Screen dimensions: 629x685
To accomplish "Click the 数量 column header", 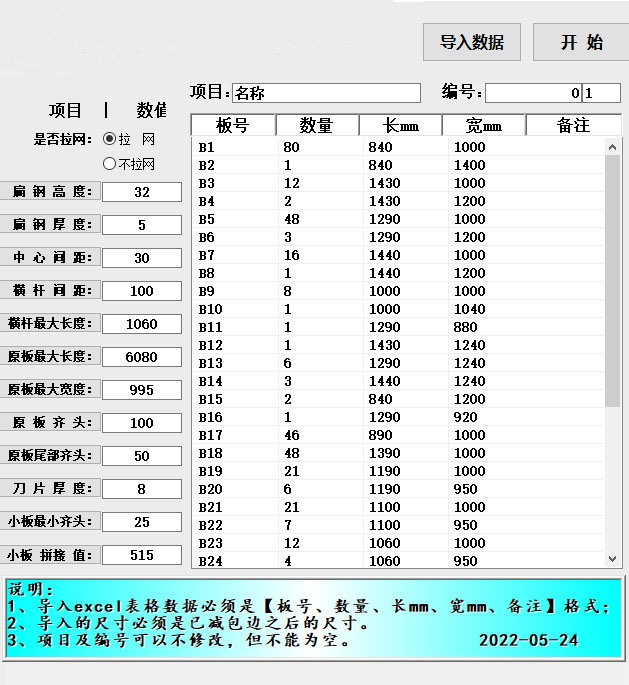I will (316, 125).
